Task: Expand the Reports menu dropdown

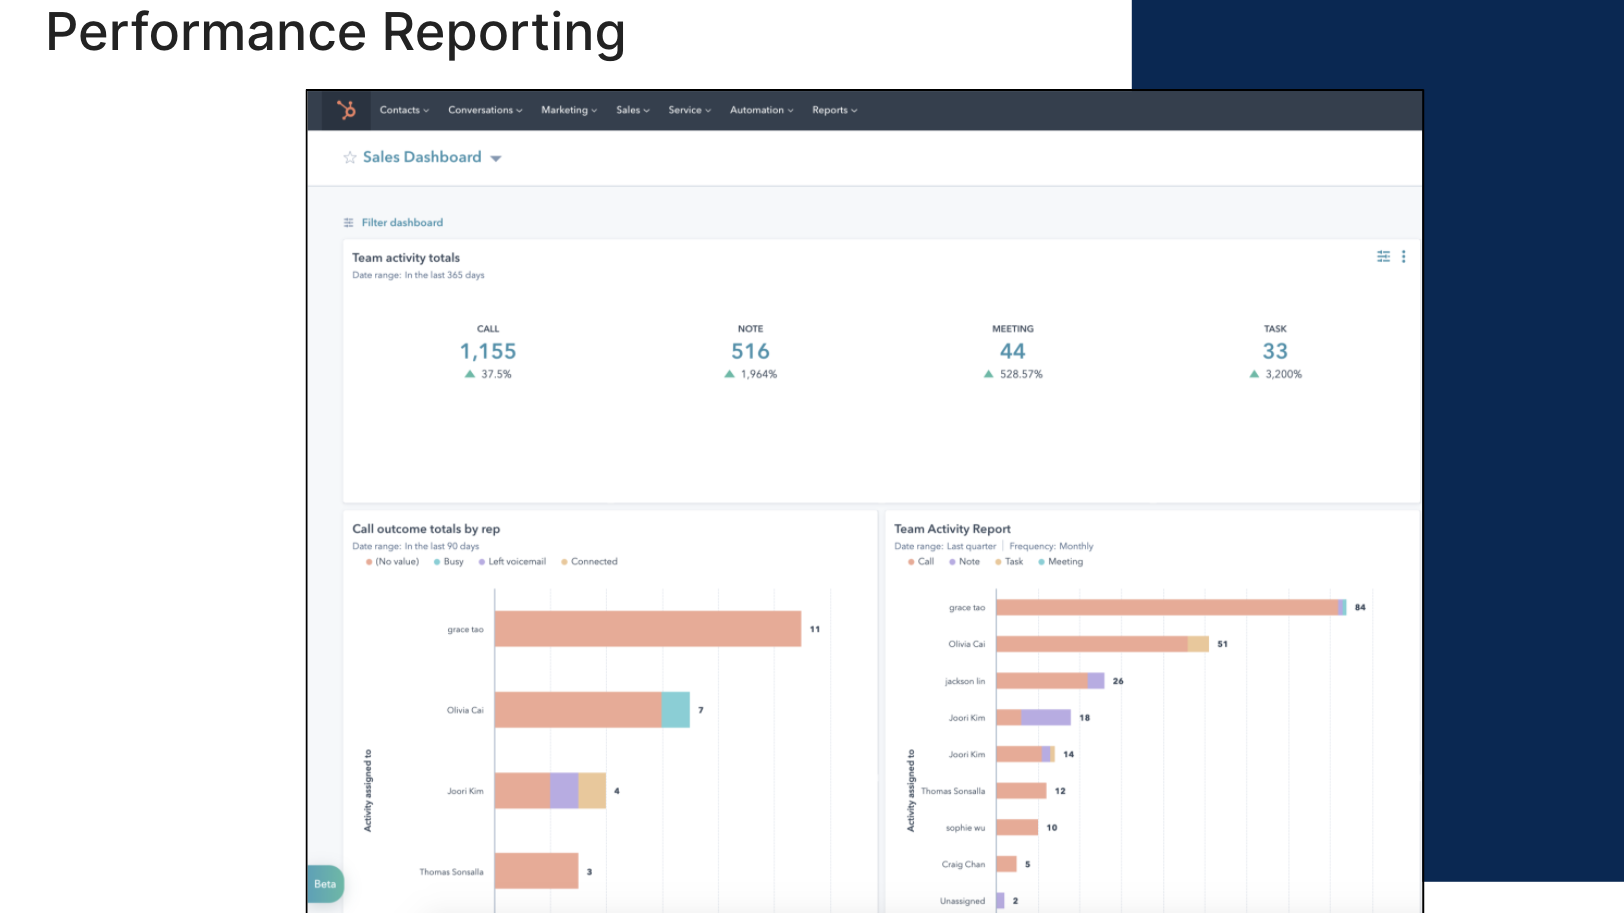Action: pos(834,110)
